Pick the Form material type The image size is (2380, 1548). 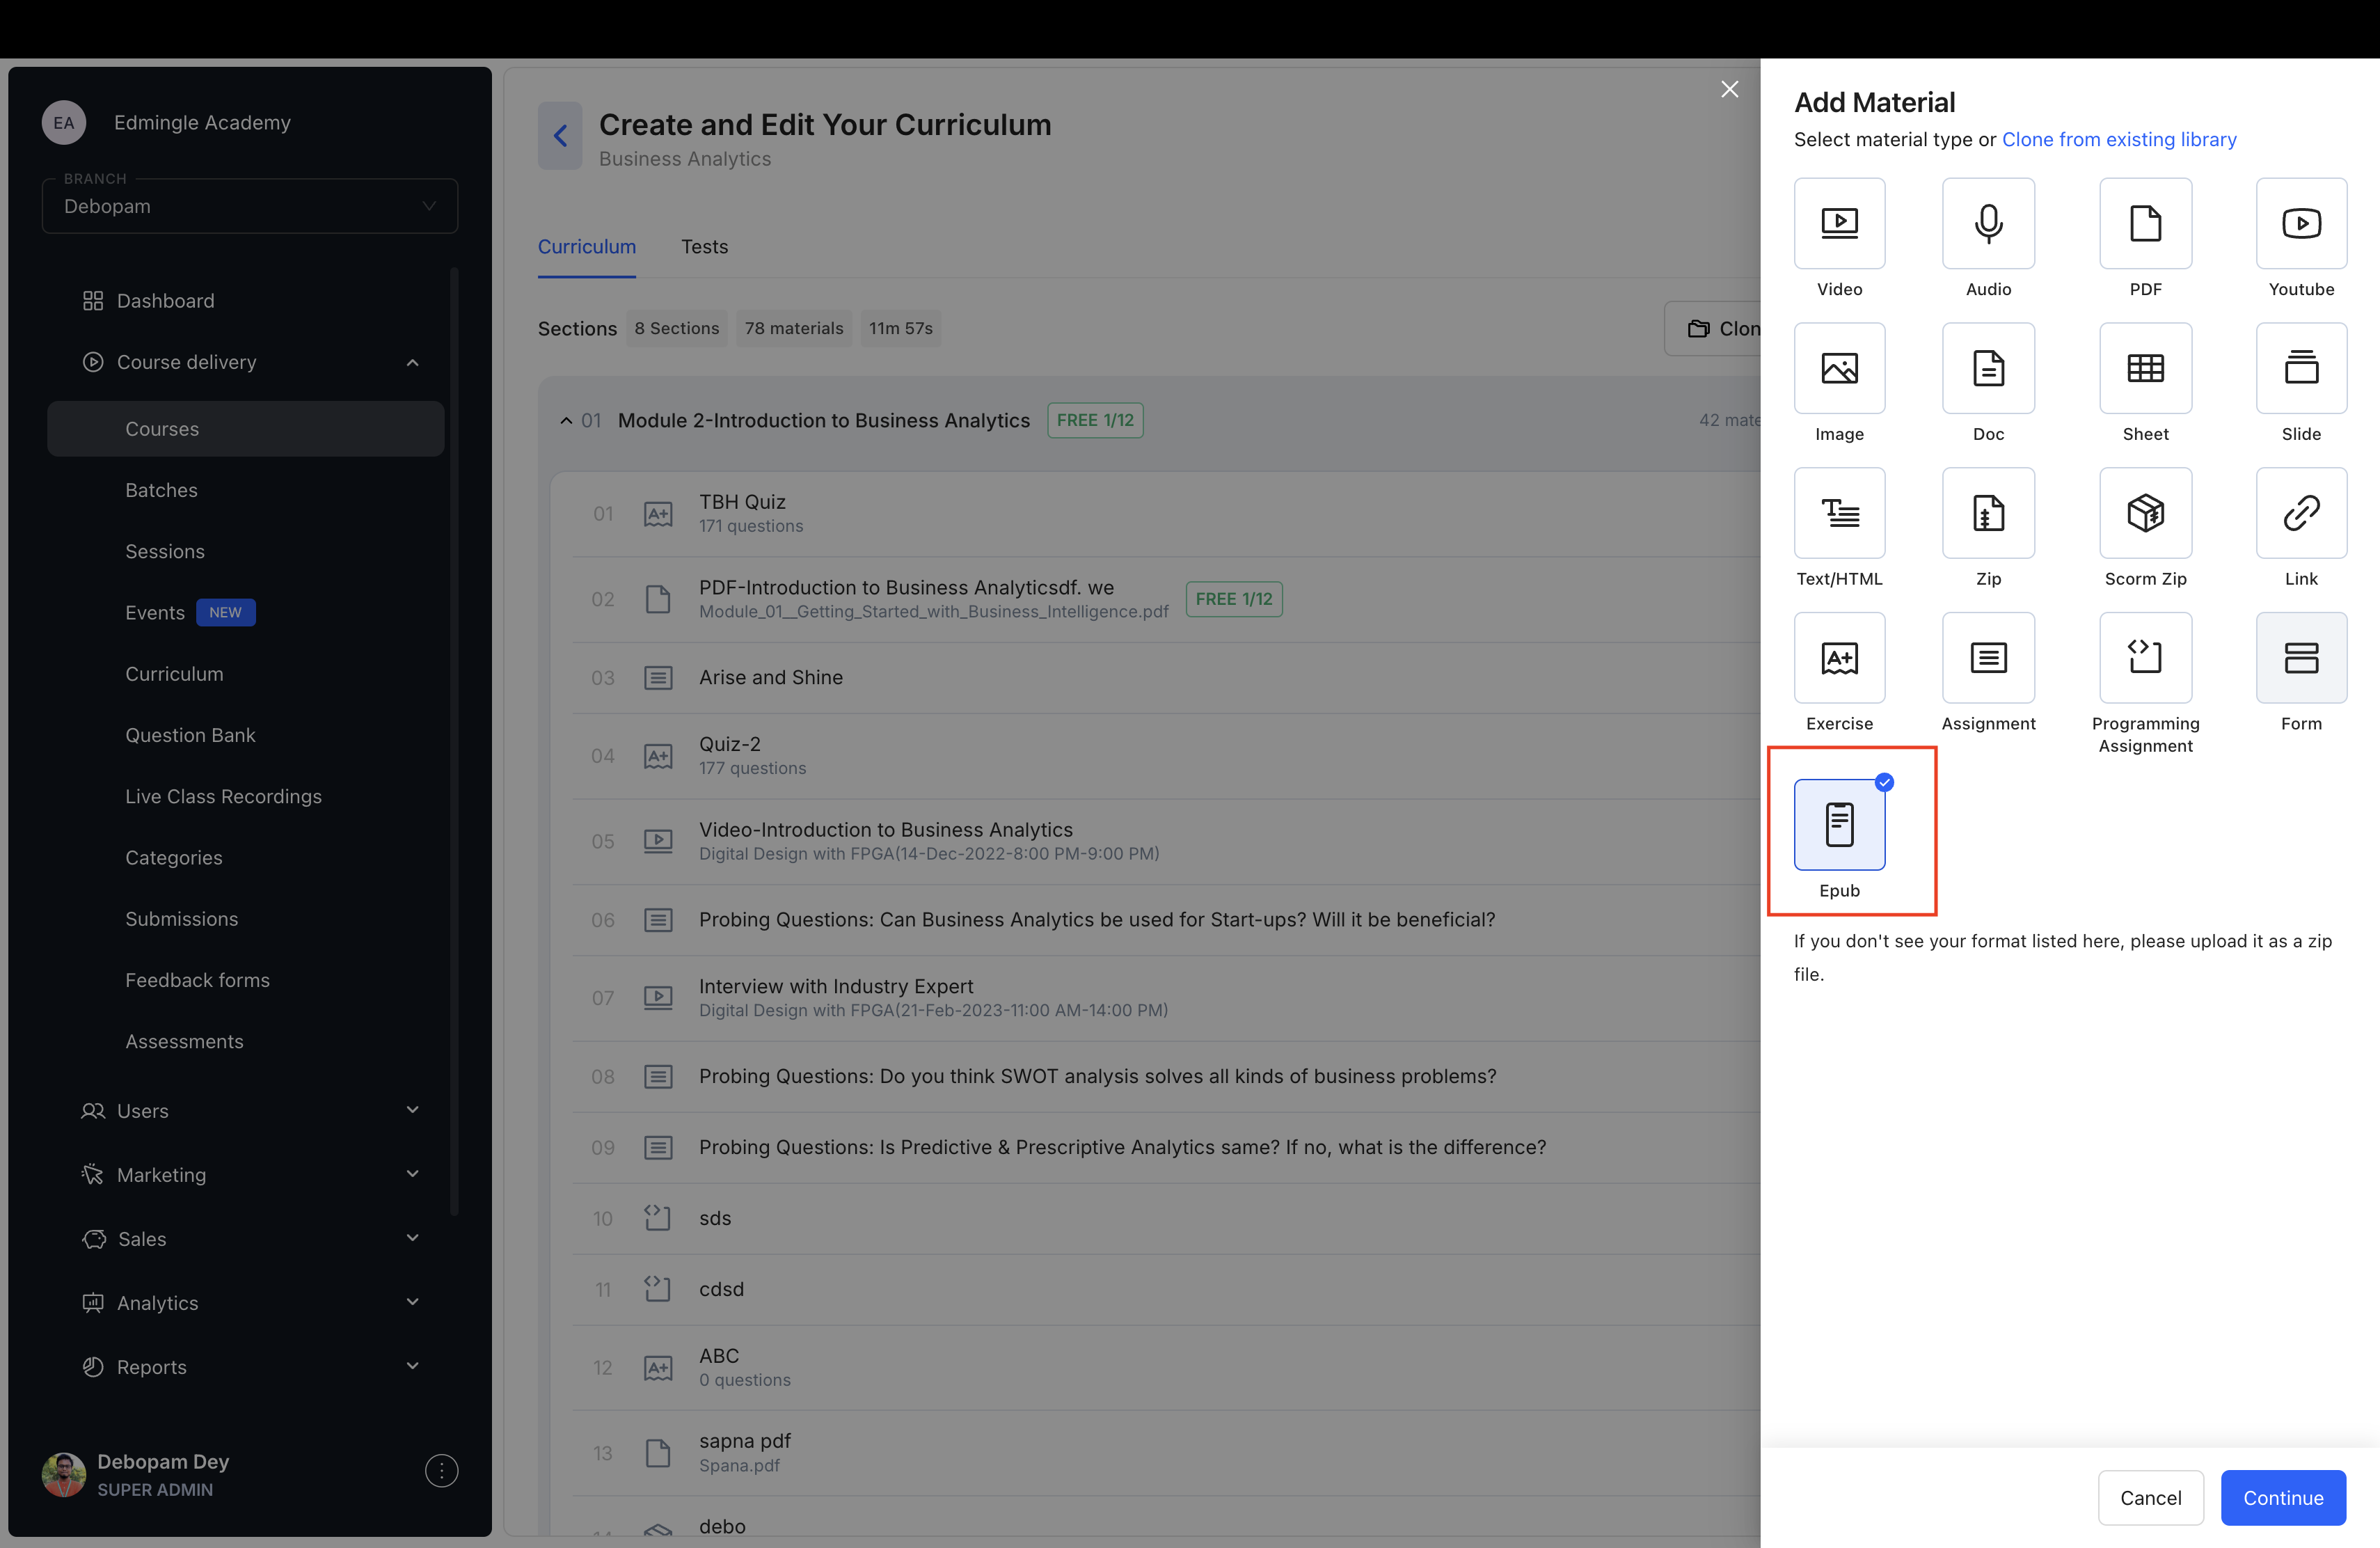point(2301,657)
